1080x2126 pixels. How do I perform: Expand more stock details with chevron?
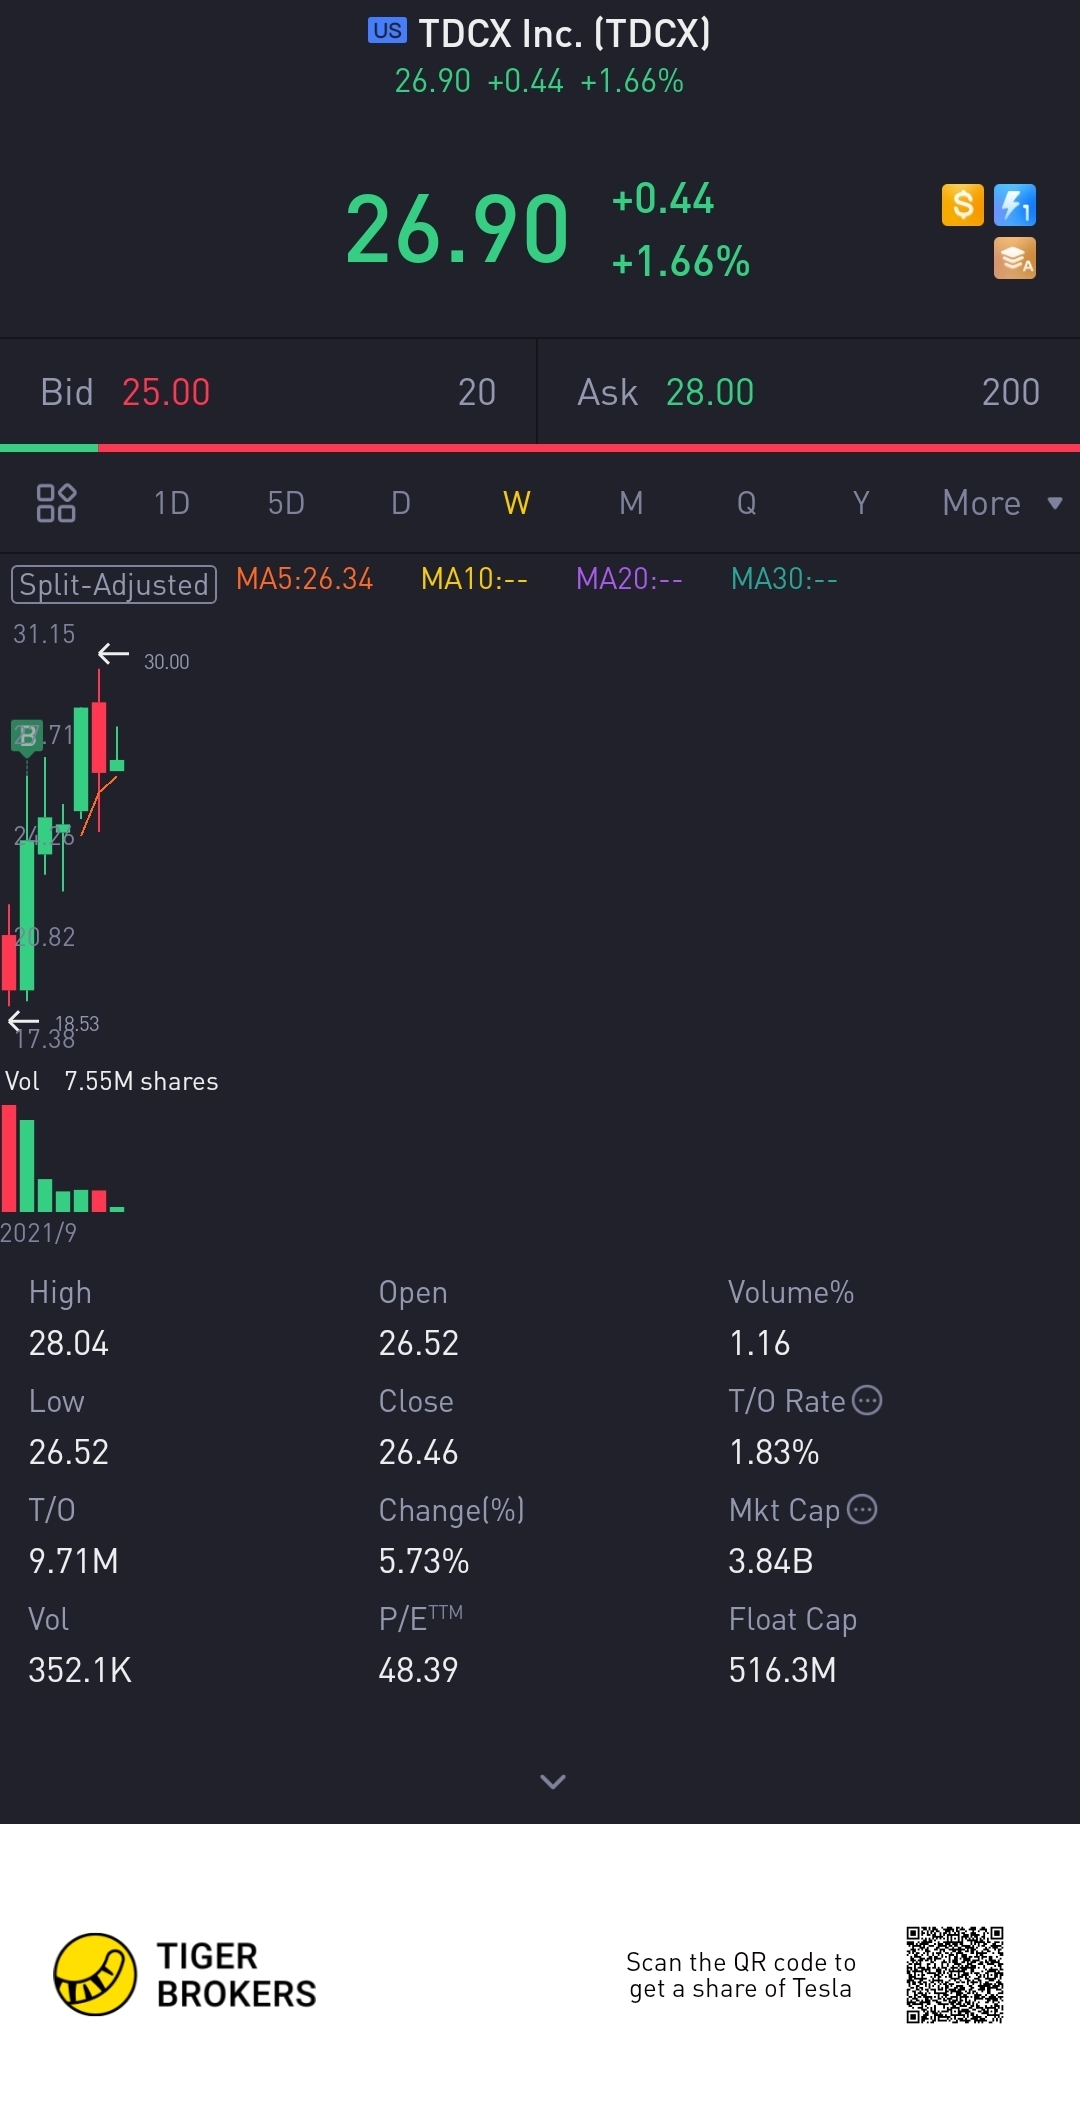[553, 1781]
